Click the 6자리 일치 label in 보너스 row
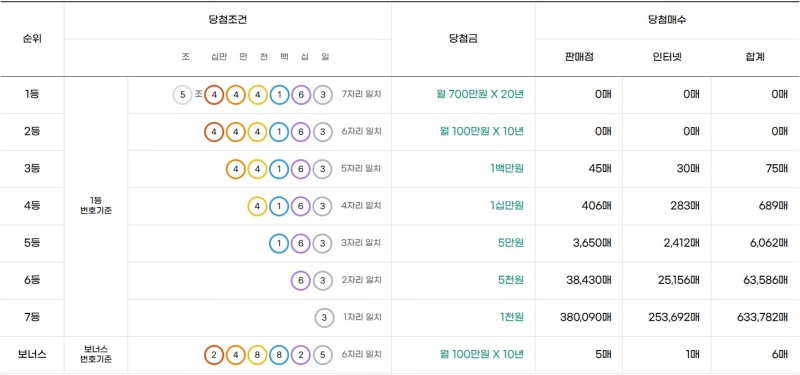Image resolution: width=800 pixels, height=375 pixels. click(x=361, y=355)
